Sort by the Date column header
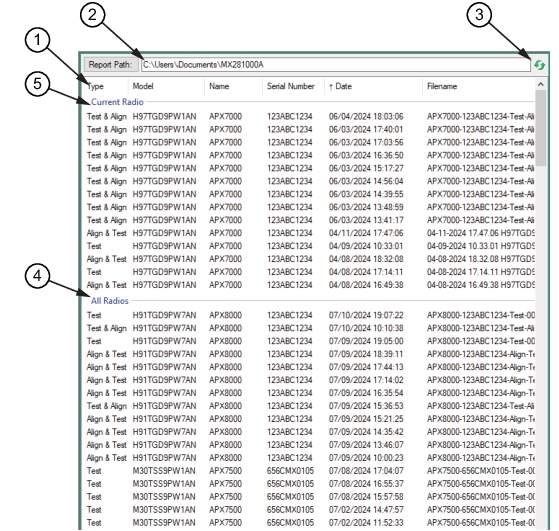The width and height of the screenshot is (559, 531). click(373, 86)
